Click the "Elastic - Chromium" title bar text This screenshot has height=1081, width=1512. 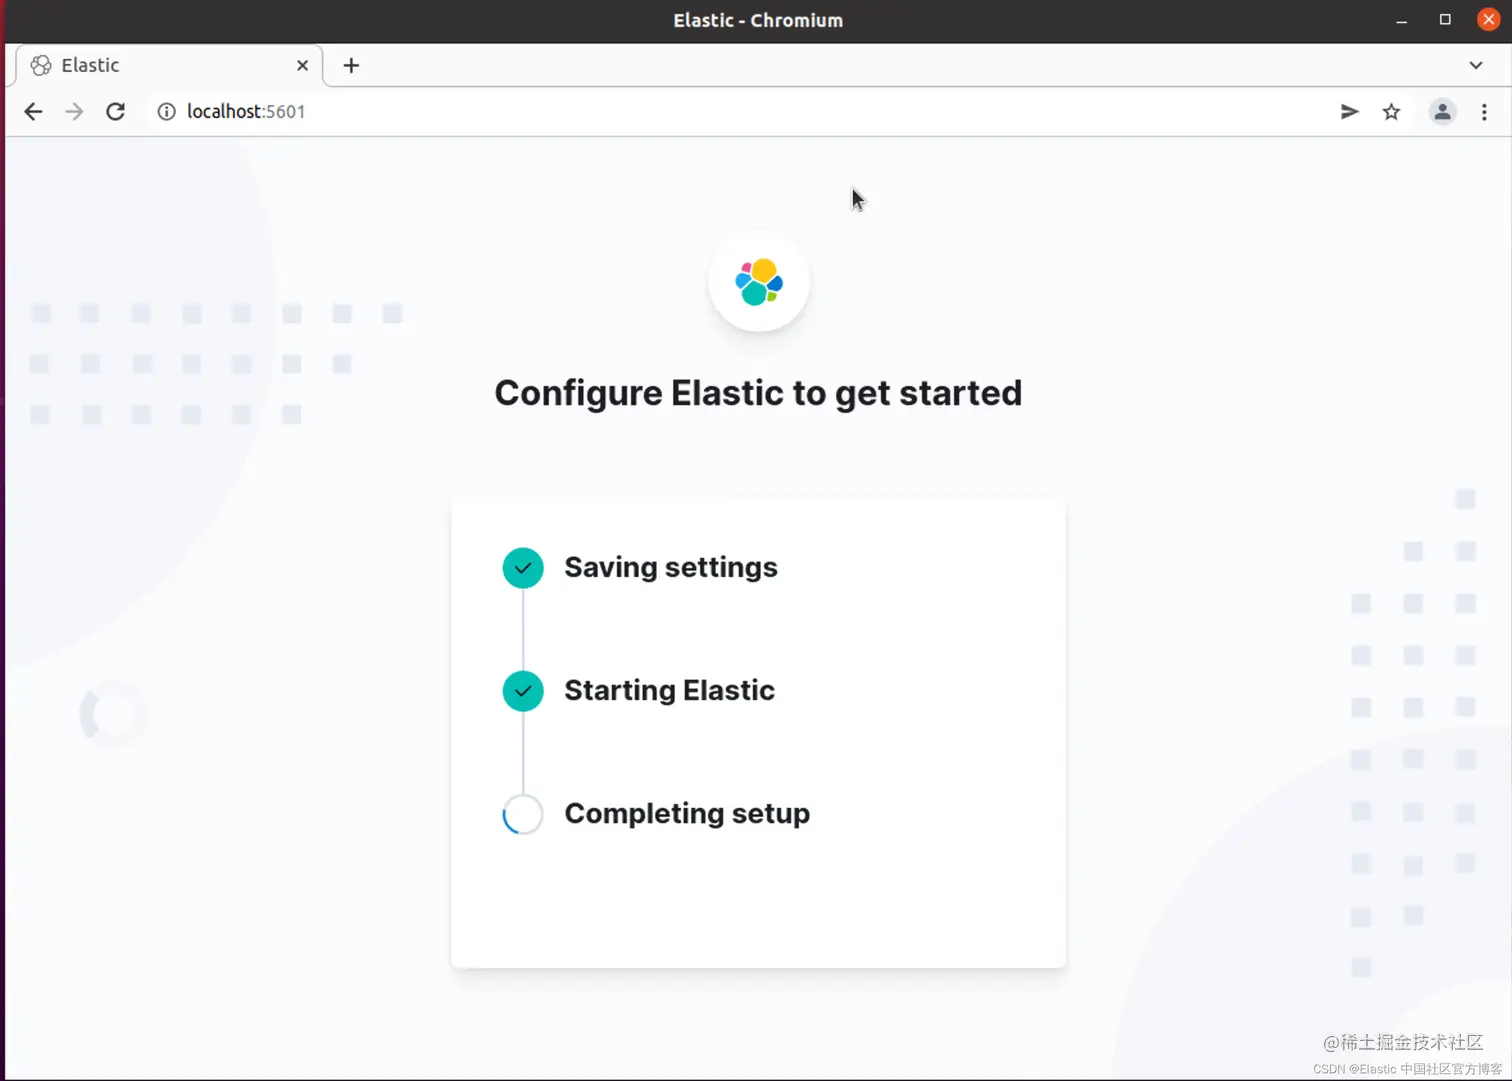point(758,20)
